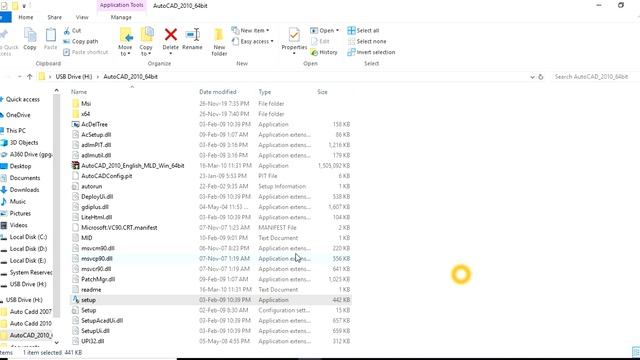Select the setup application file

pos(211,300)
